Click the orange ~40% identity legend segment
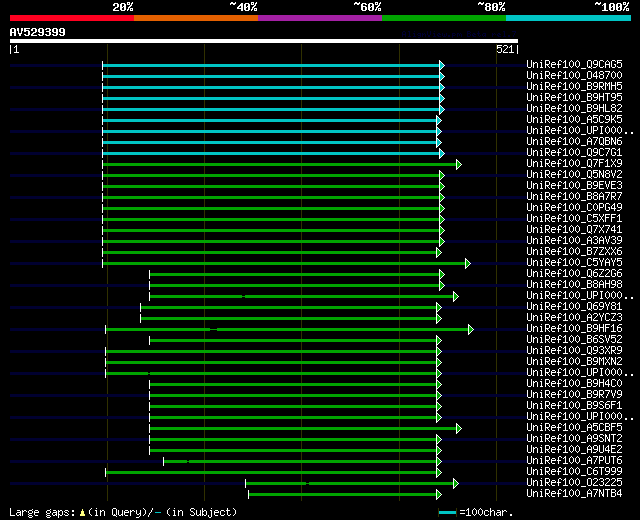The image size is (640, 520). coord(195,17)
